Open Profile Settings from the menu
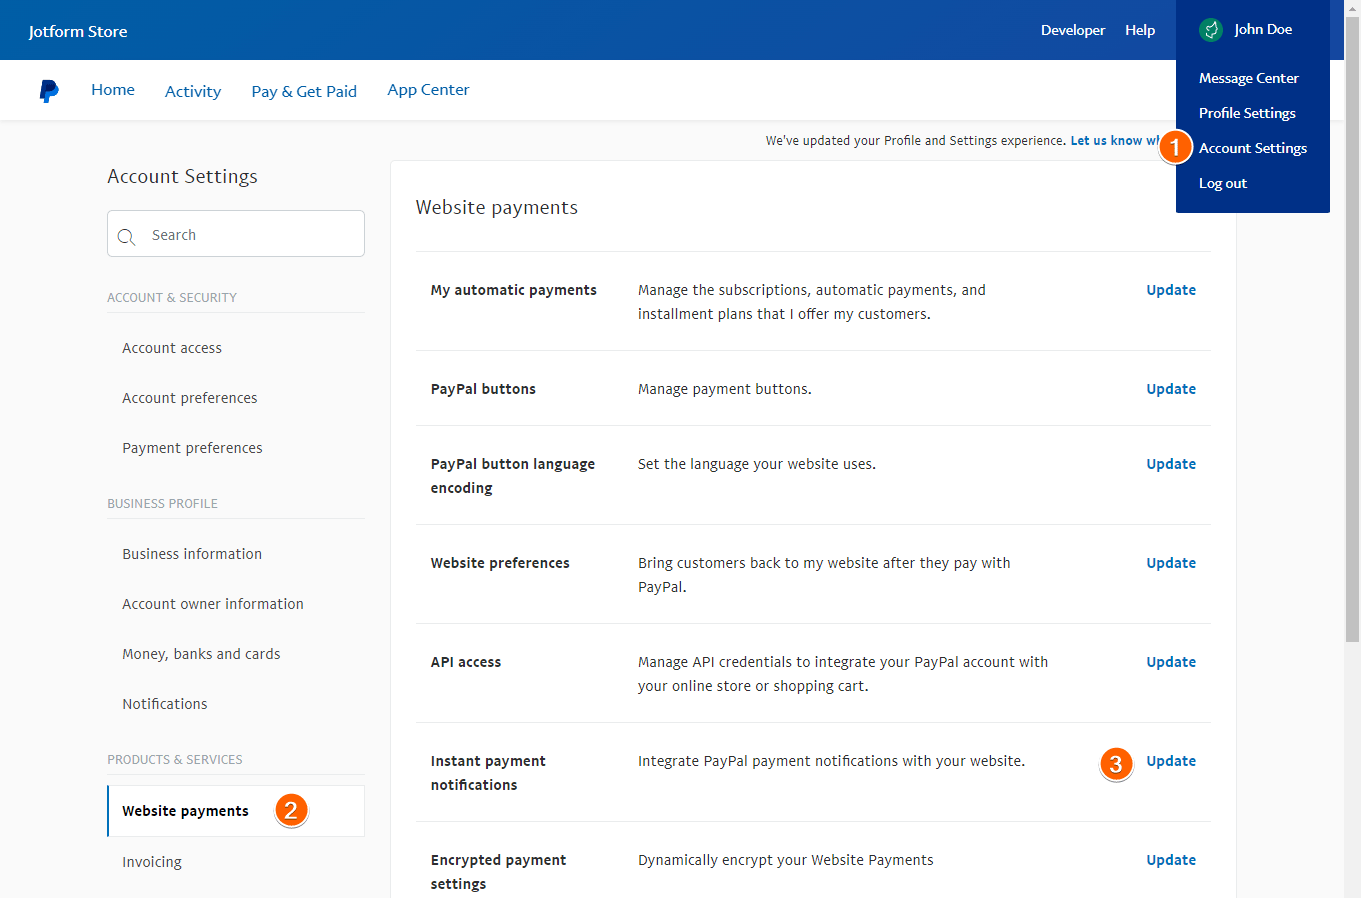1361x898 pixels. pos(1246,112)
